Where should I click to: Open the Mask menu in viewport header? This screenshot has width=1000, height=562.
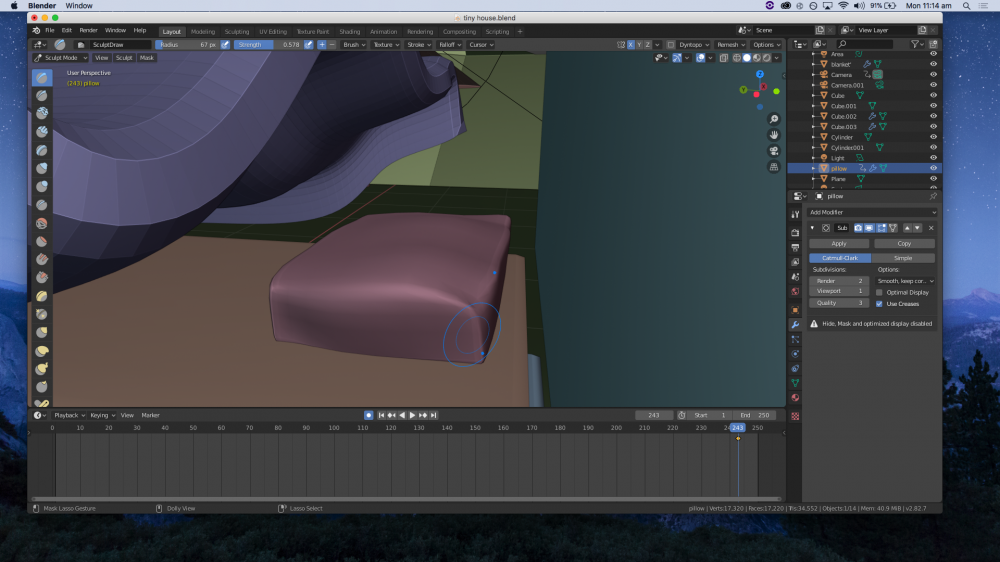tap(147, 57)
